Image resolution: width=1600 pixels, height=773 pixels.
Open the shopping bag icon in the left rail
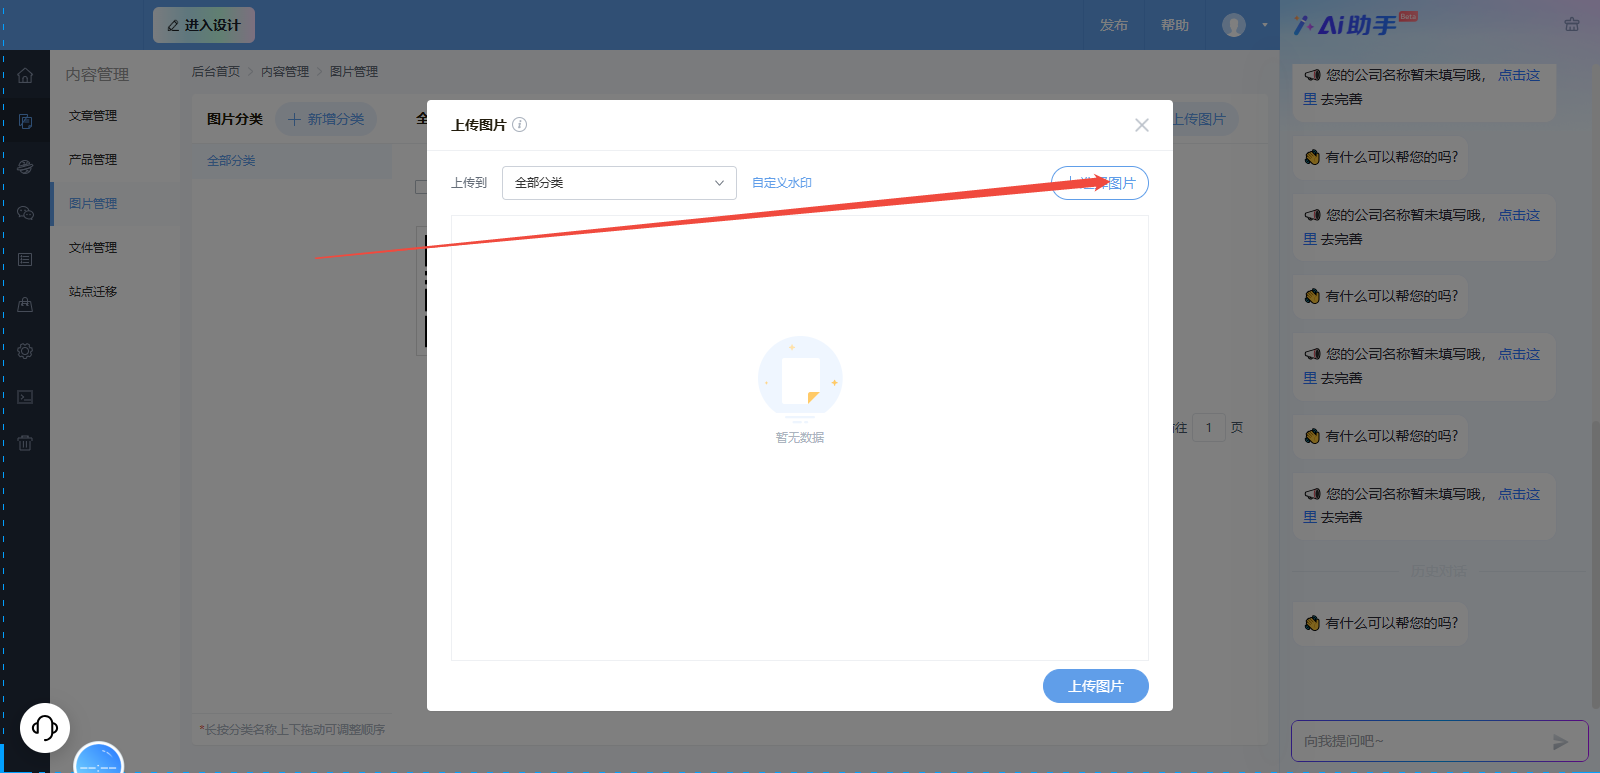[25, 305]
